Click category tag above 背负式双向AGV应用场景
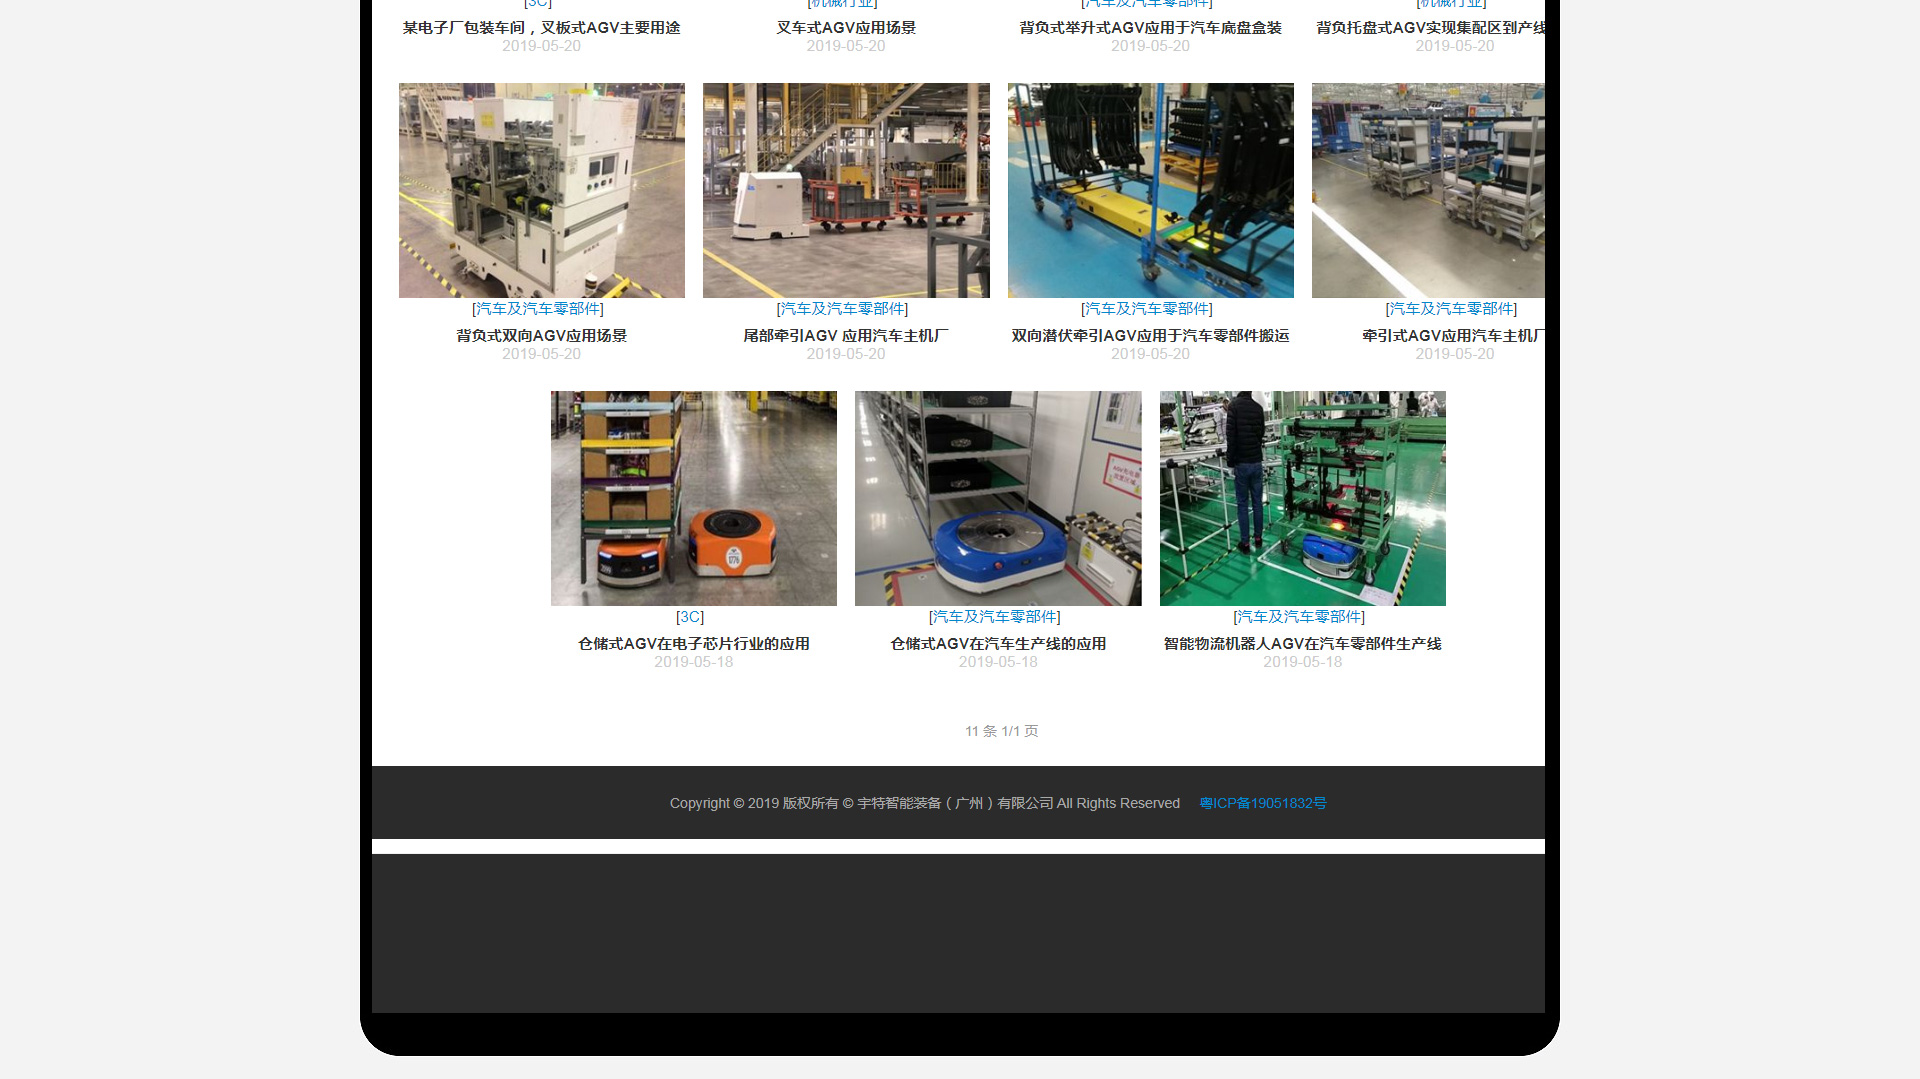This screenshot has height=1079, width=1920. [x=538, y=309]
